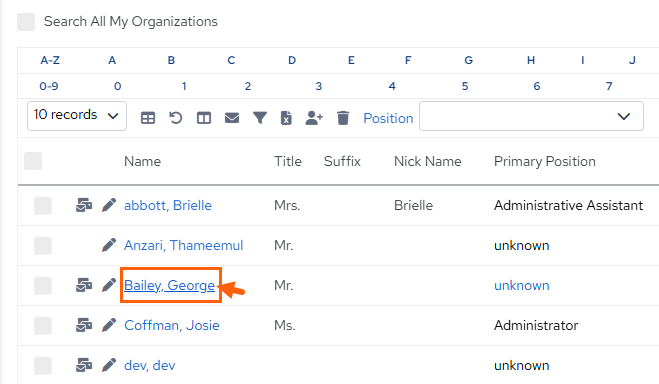Image resolution: width=659 pixels, height=384 pixels.
Task: Click the table grid view icon
Action: click(148, 118)
